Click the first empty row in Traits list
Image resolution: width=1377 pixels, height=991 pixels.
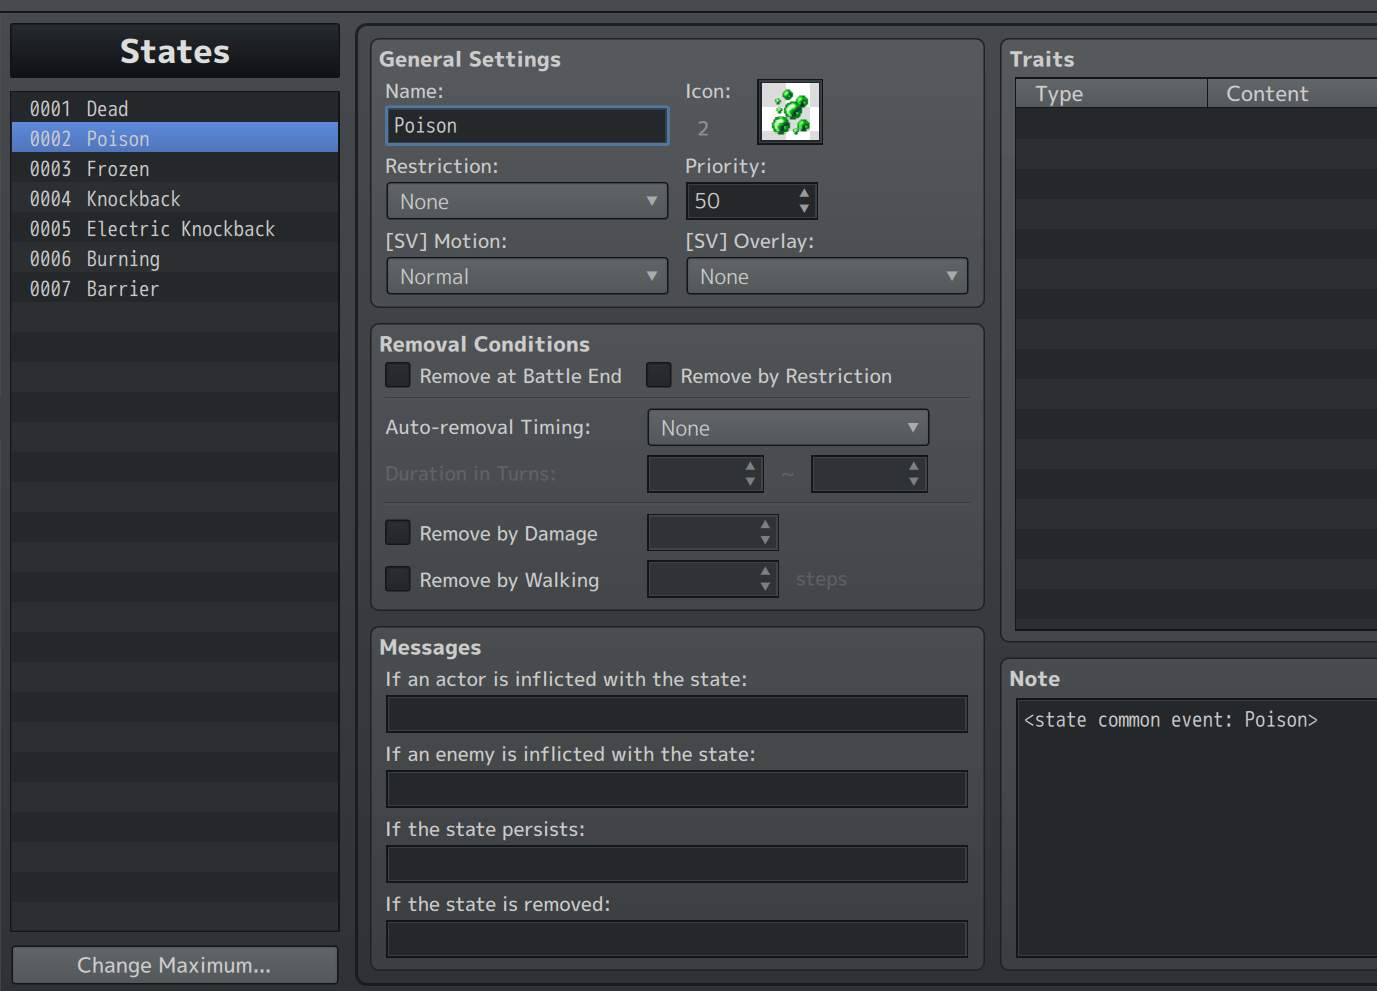click(1196, 123)
